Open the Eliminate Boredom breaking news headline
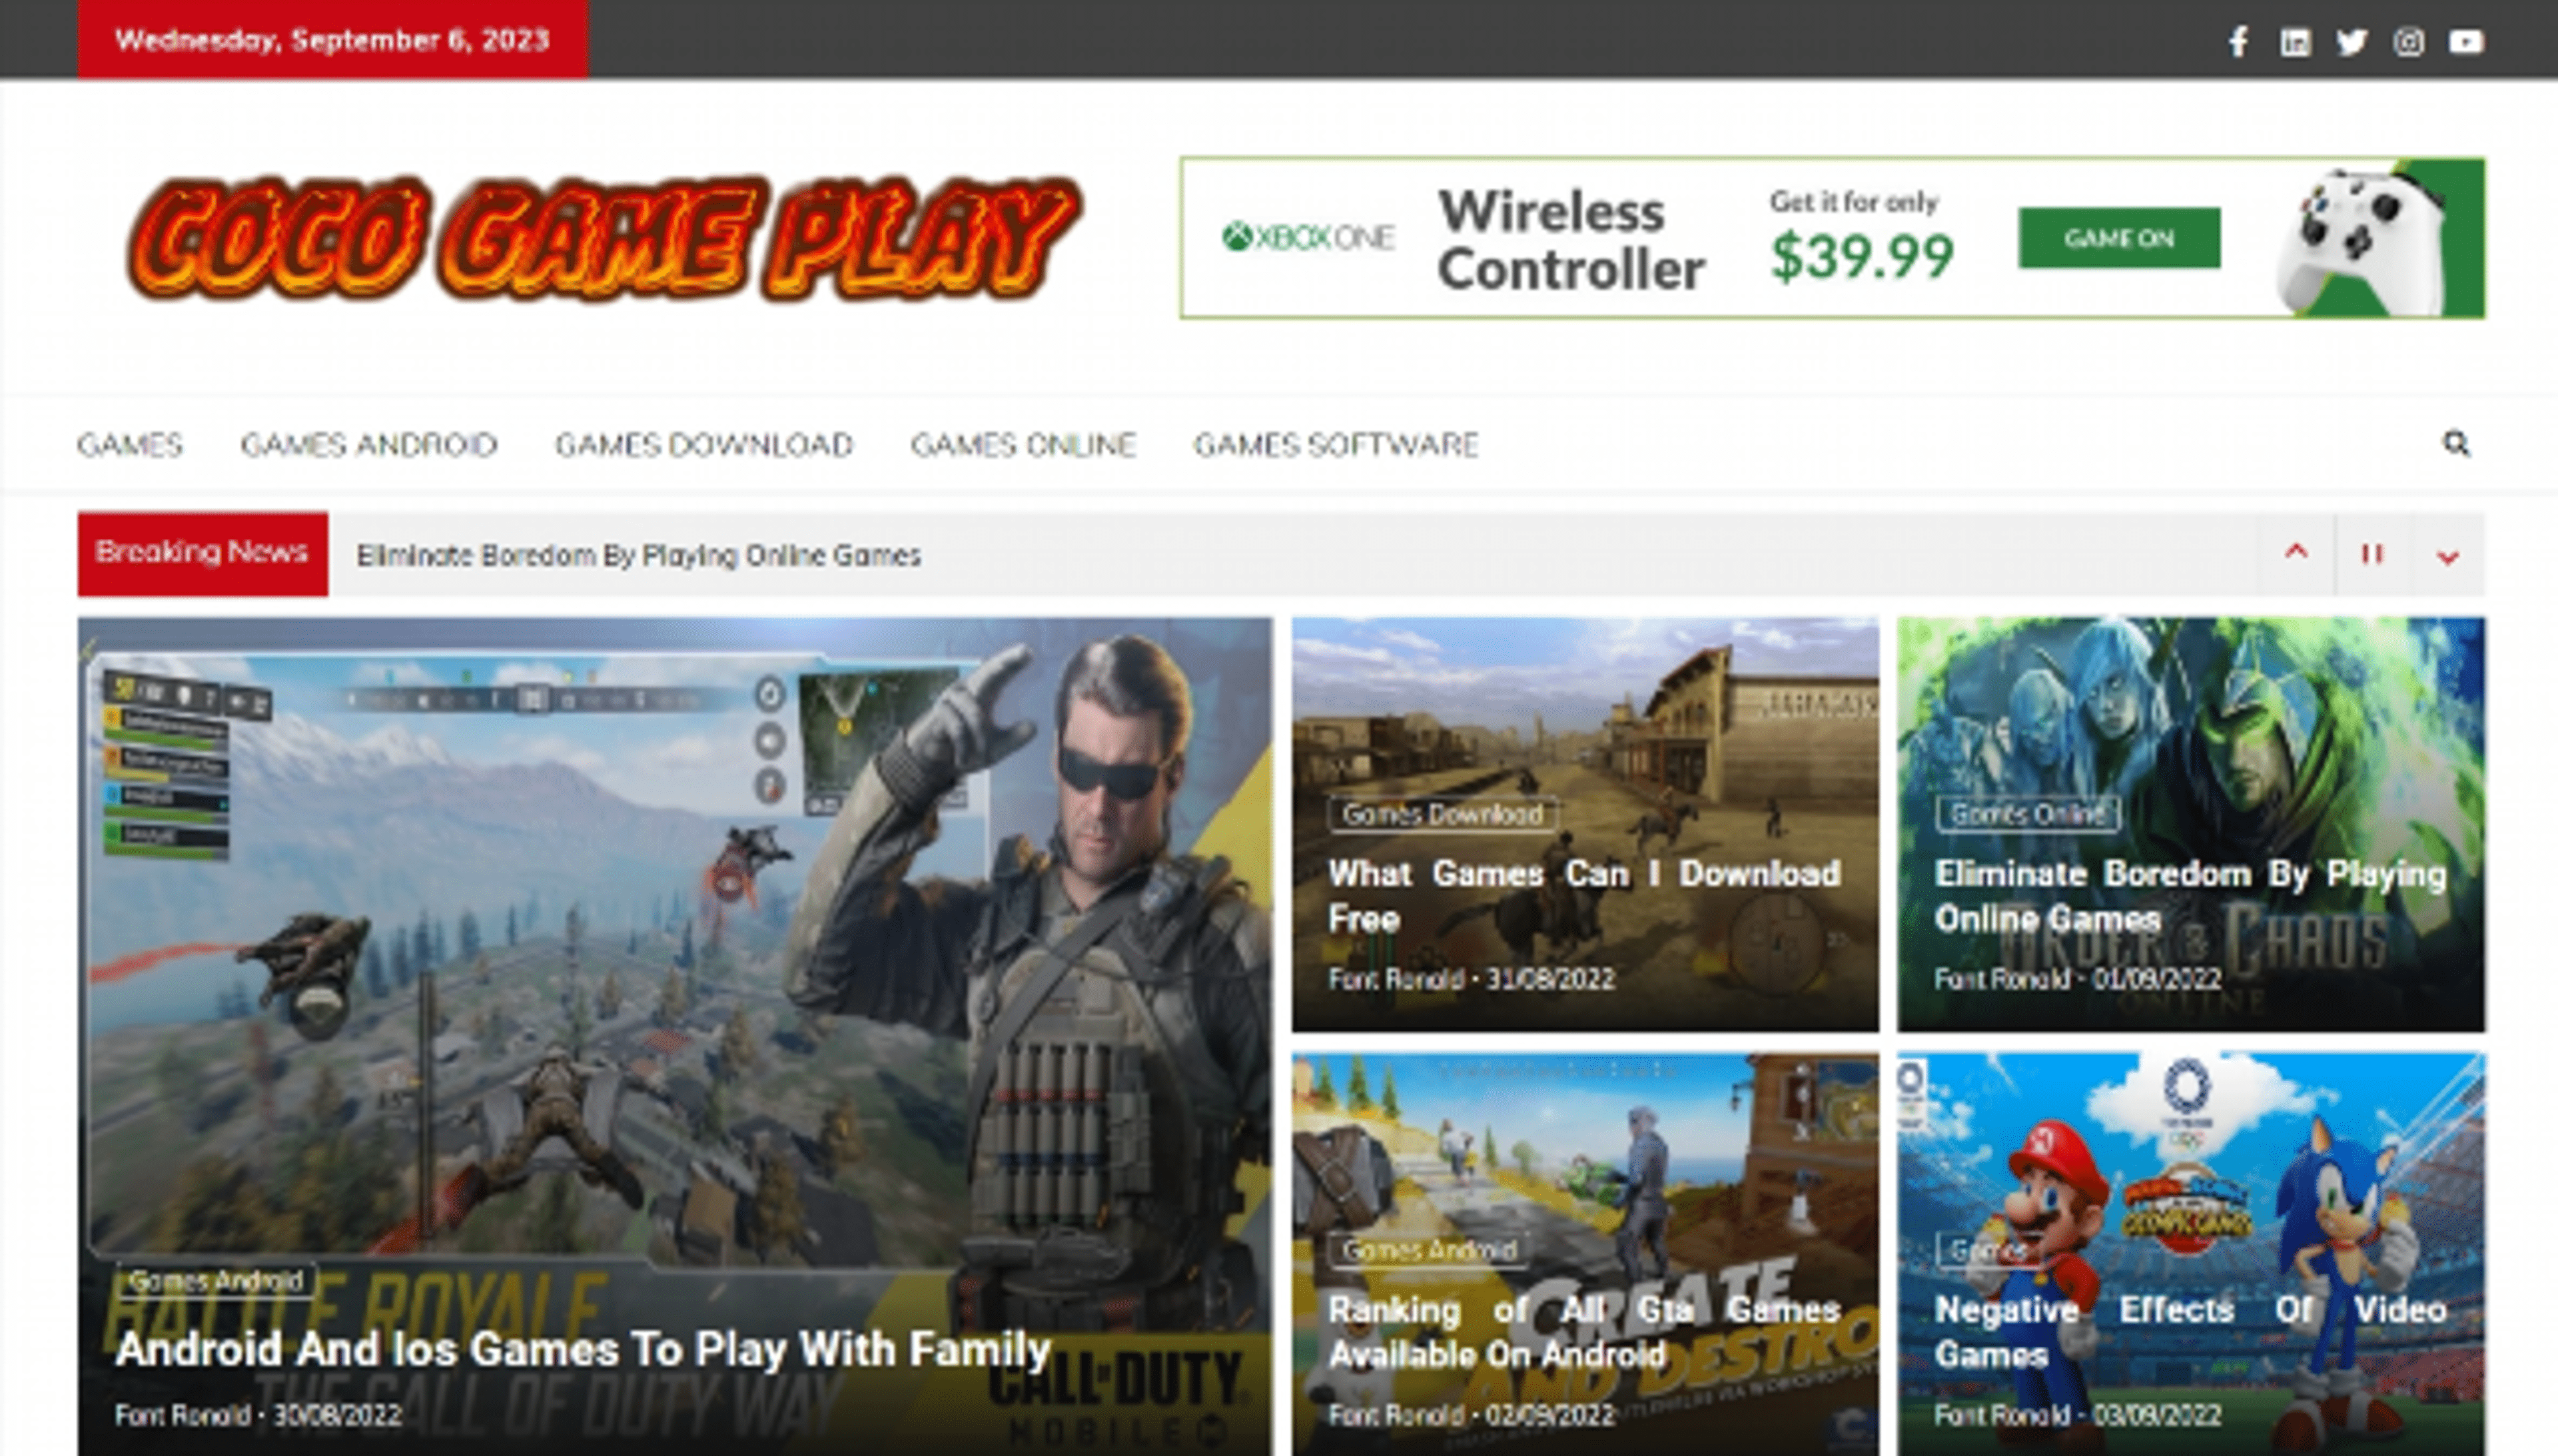This screenshot has height=1456, width=2558. click(x=638, y=555)
